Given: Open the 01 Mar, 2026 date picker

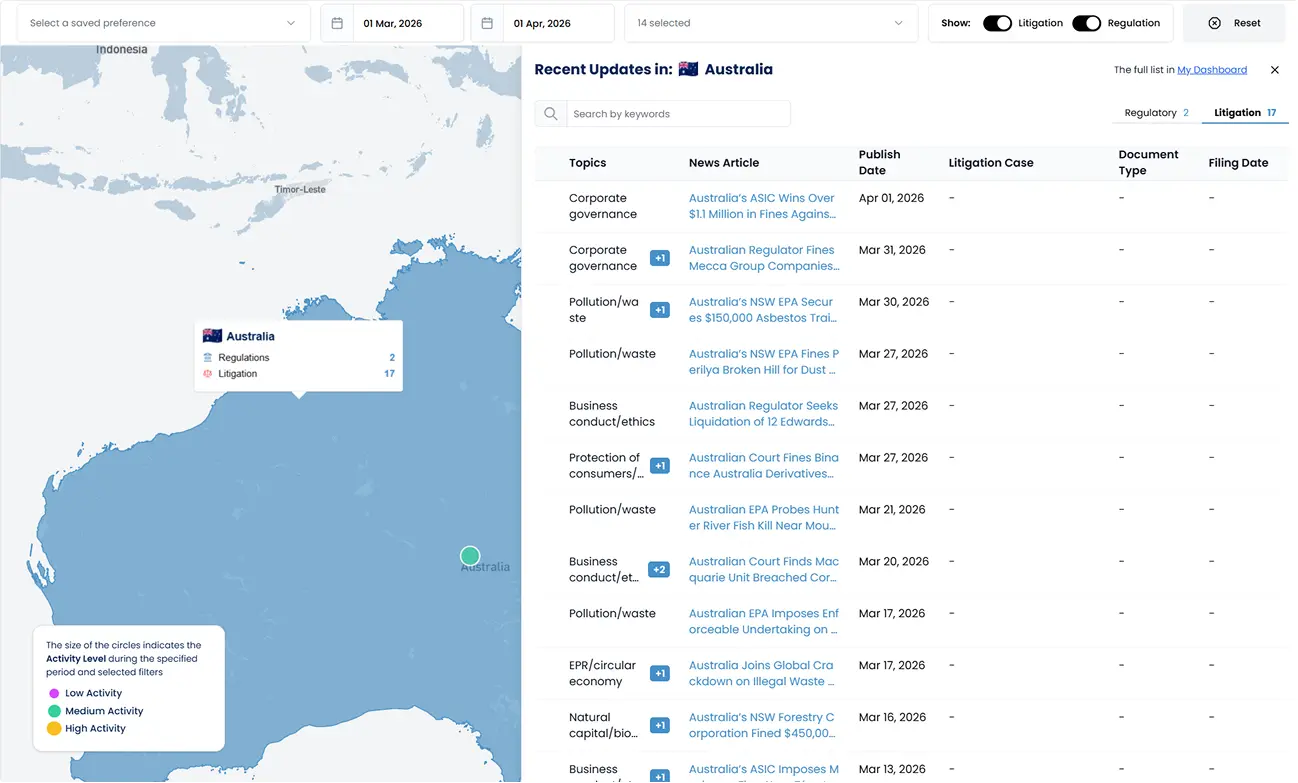Looking at the screenshot, I should [408, 23].
